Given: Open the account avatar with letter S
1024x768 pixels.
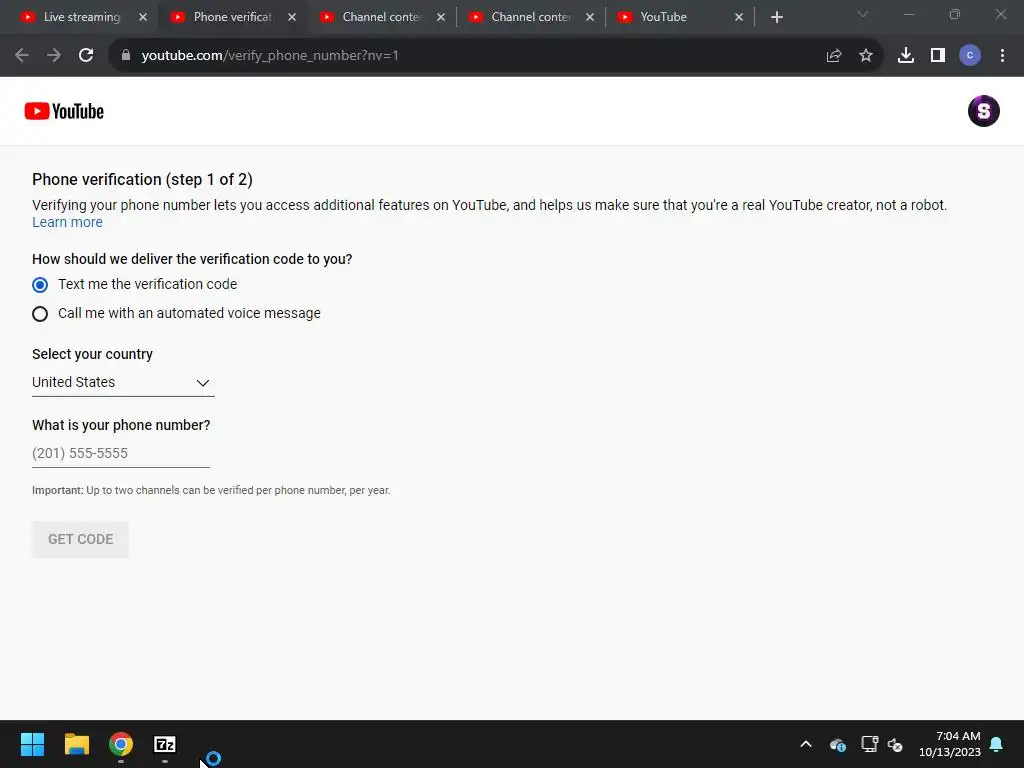Looking at the screenshot, I should 984,111.
